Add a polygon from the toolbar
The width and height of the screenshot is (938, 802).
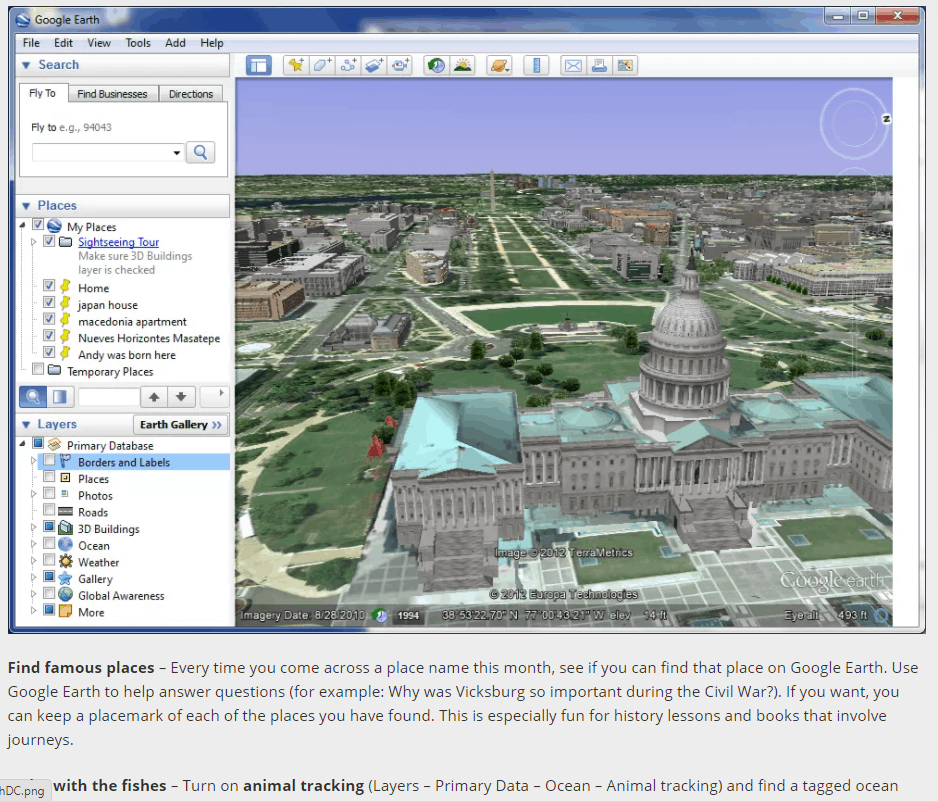[x=322, y=65]
